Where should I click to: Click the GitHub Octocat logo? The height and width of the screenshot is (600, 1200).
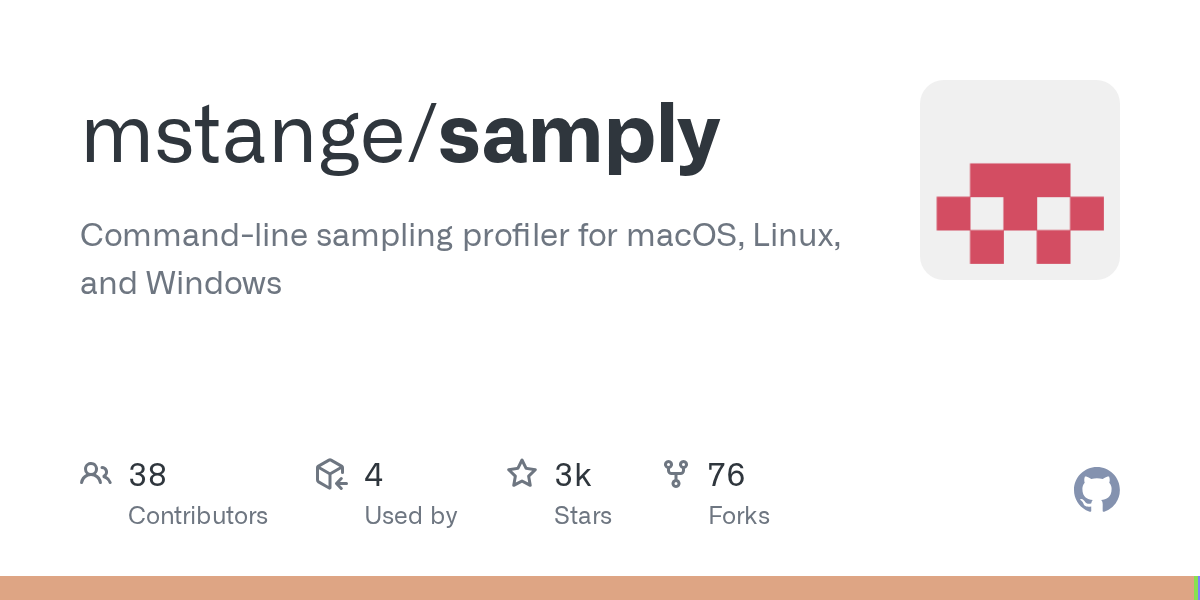(x=1096, y=490)
